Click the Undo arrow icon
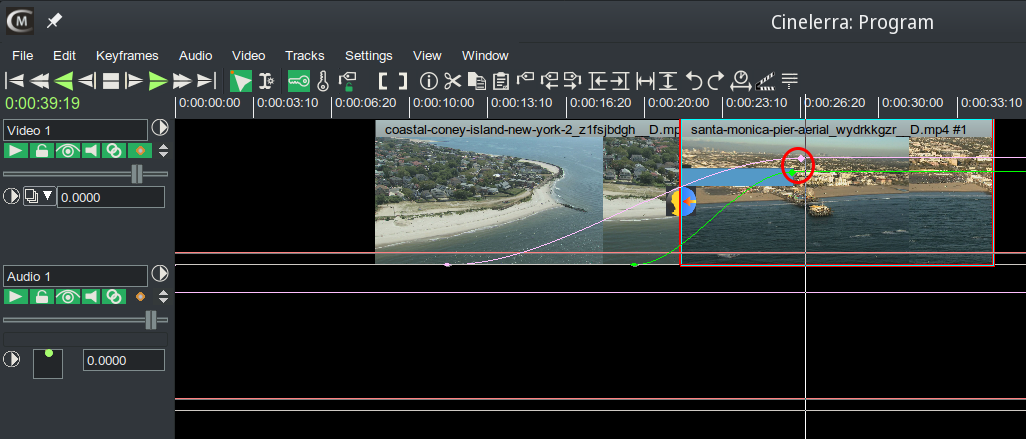Screen dimensions: 1026x439 tap(693, 81)
